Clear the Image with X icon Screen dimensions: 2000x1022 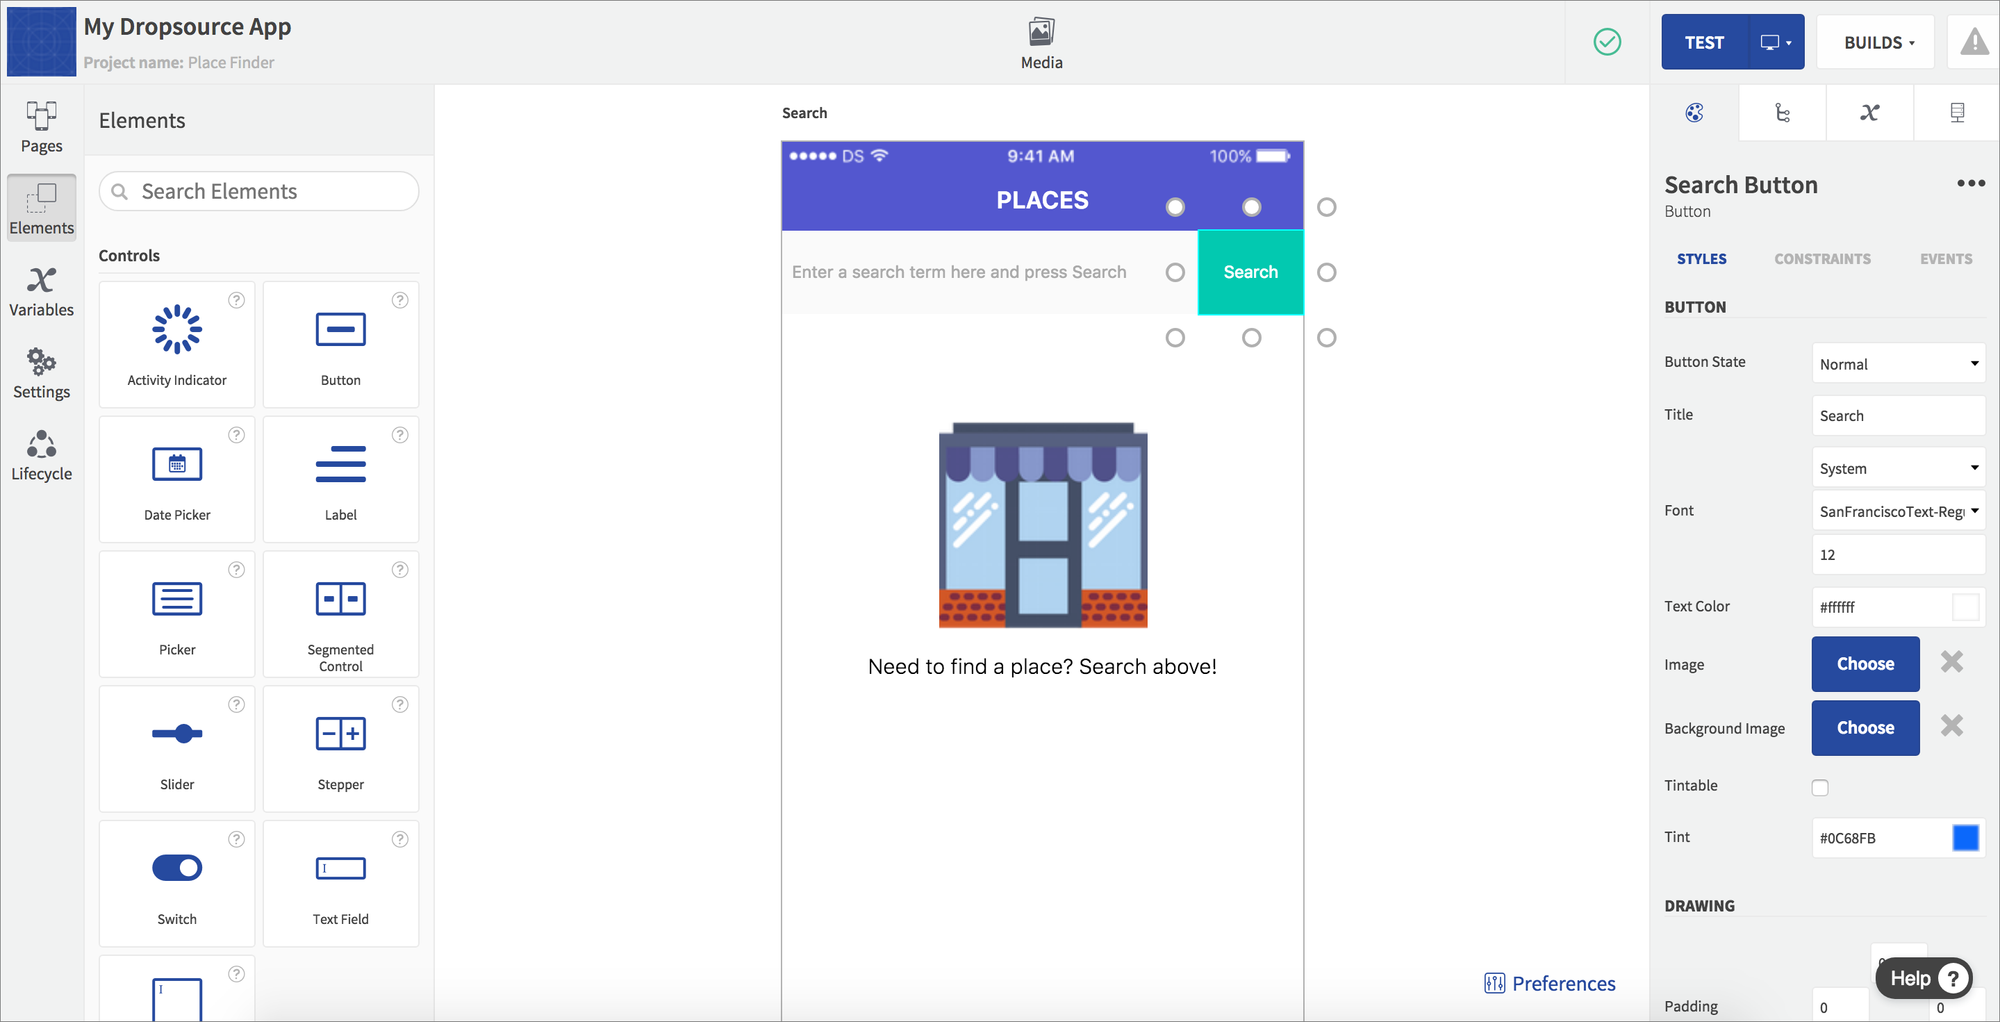(x=1952, y=662)
